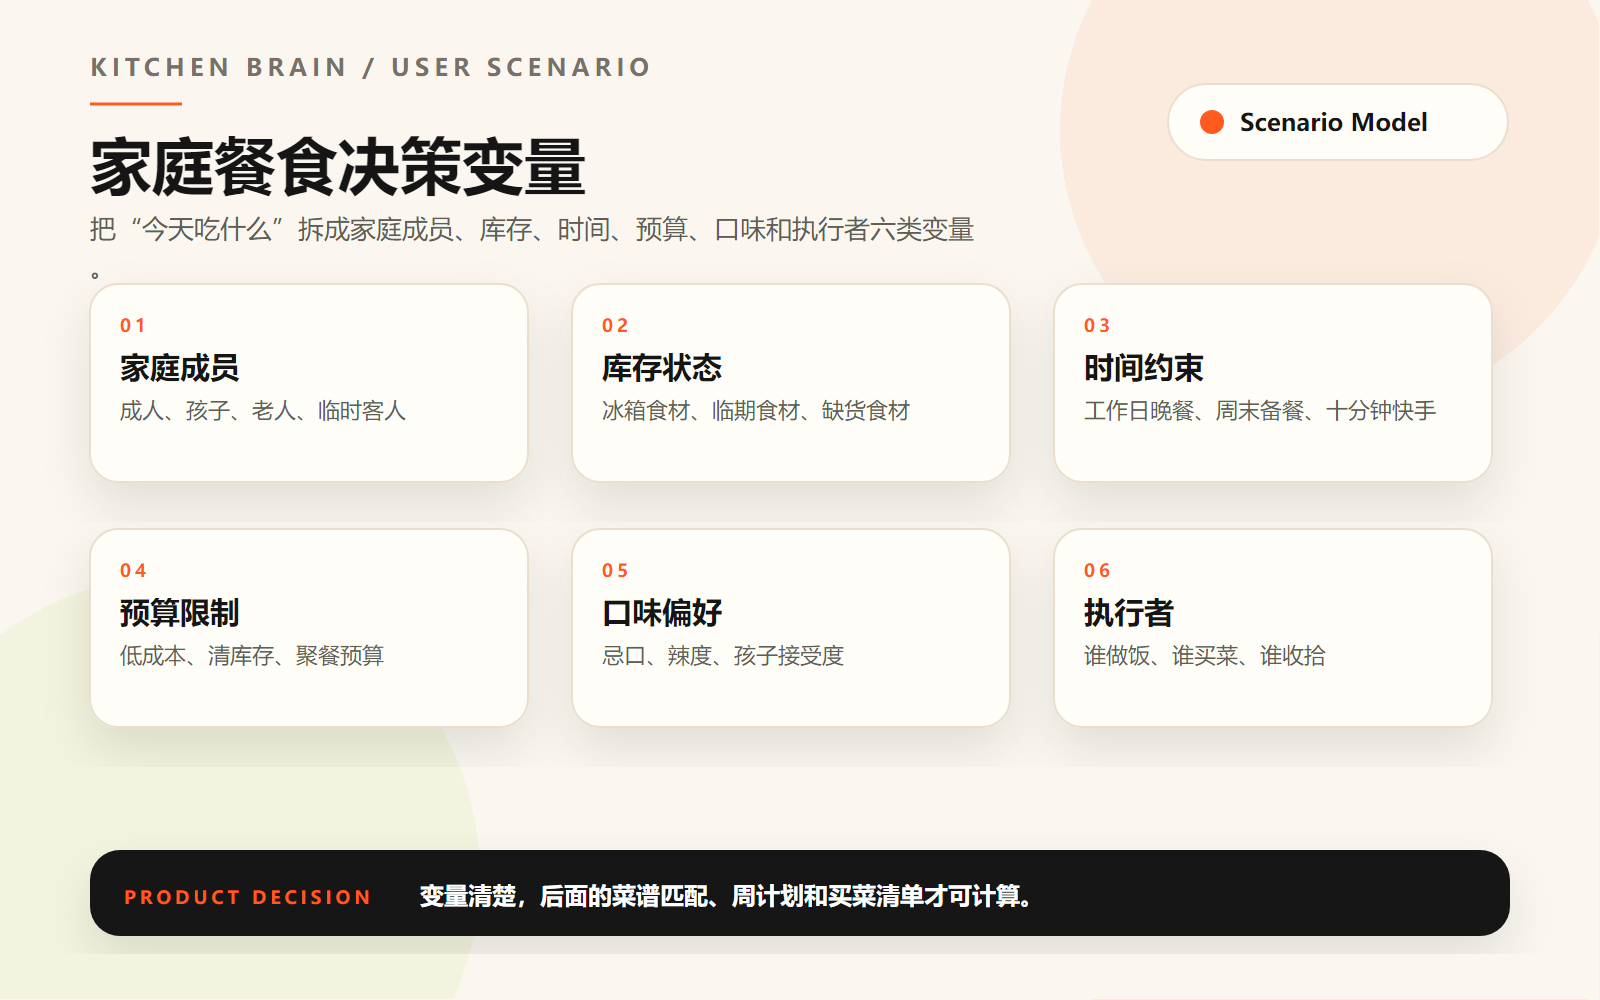The image size is (1600, 1000).
Task: Select the 执行者 card
Action: coord(1273,628)
